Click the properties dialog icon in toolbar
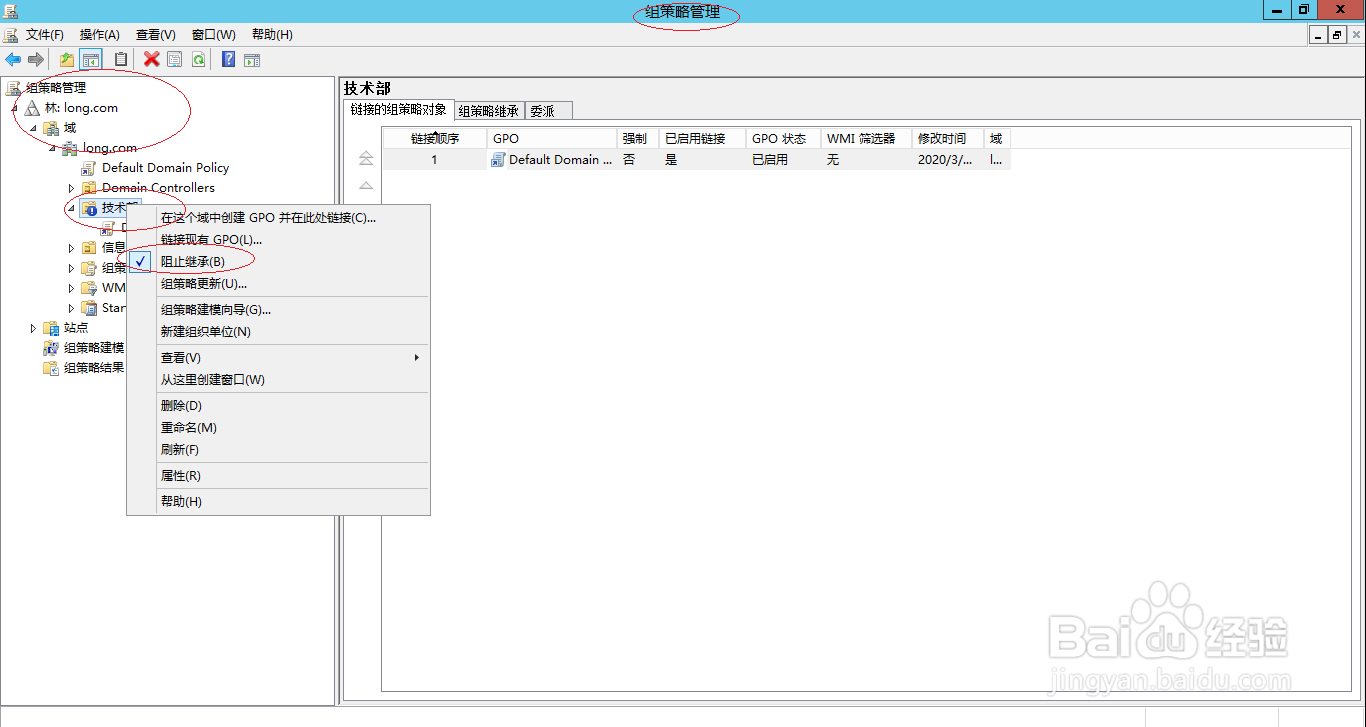Image resolution: width=1366 pixels, height=727 pixels. tap(174, 59)
